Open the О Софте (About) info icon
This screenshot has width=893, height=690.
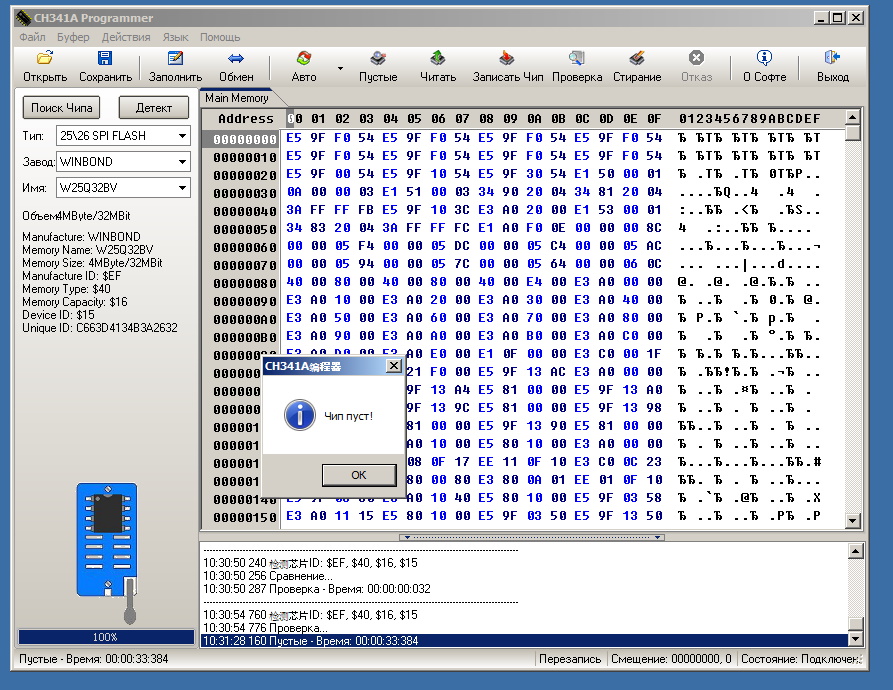pyautogui.click(x=764, y=59)
